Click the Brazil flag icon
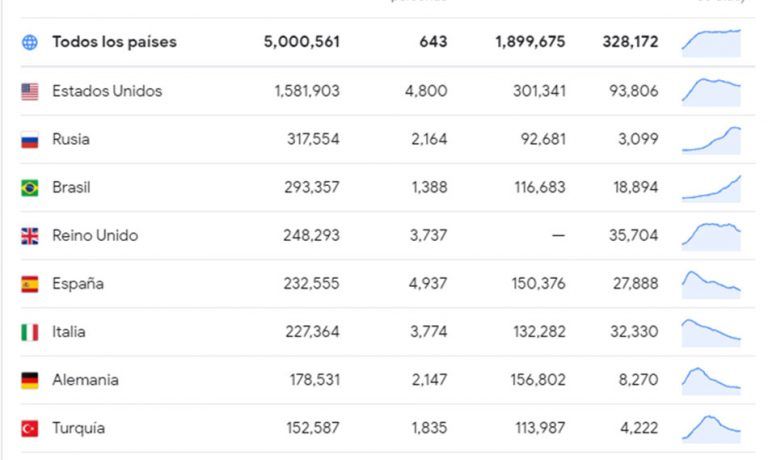Viewport: 768px width, 460px height. 30,188
